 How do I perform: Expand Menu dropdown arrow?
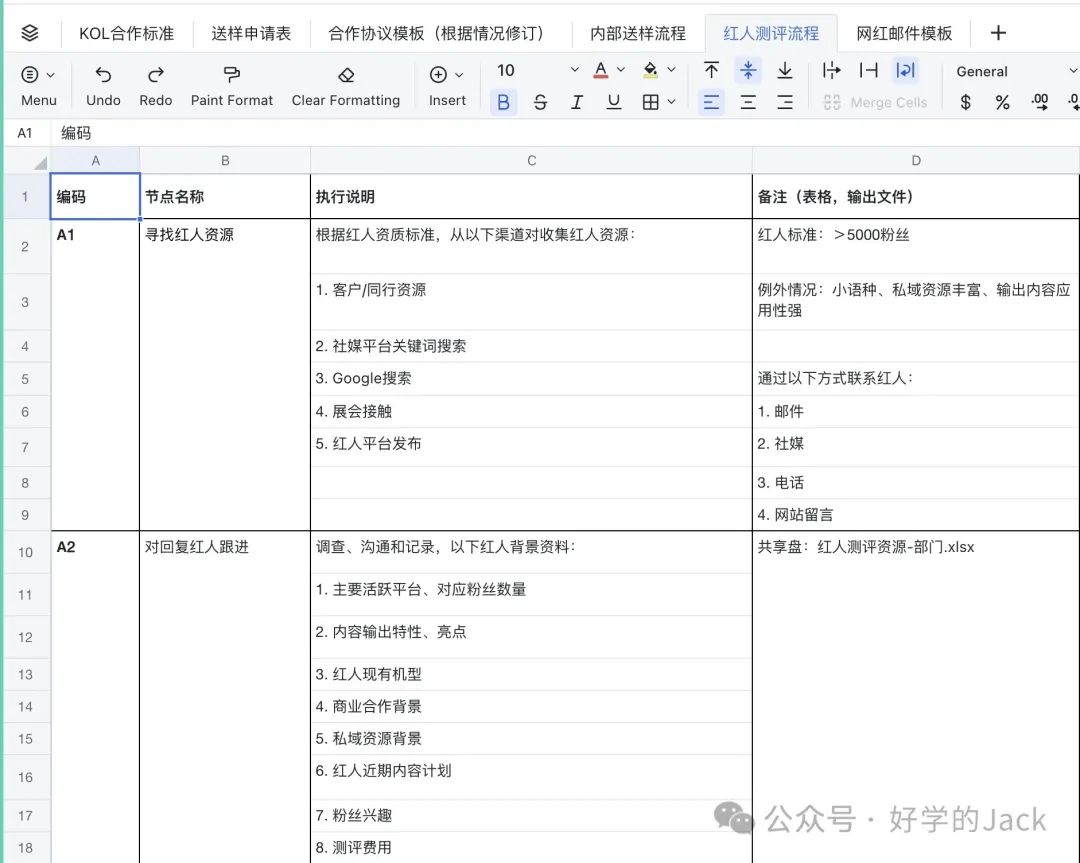pyautogui.click(x=50, y=74)
